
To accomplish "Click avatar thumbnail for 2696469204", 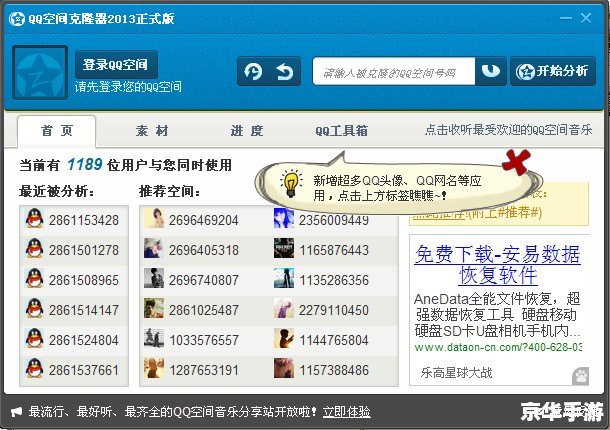I will point(154,218).
